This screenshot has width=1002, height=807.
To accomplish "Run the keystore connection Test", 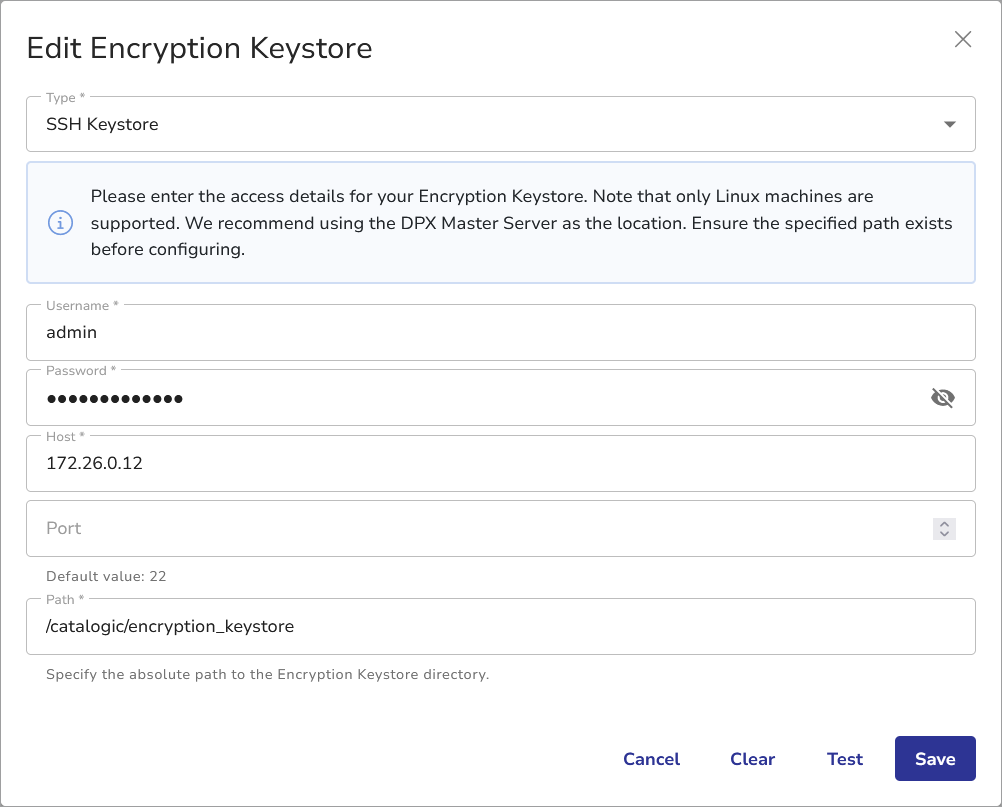I will pyautogui.click(x=844, y=759).
